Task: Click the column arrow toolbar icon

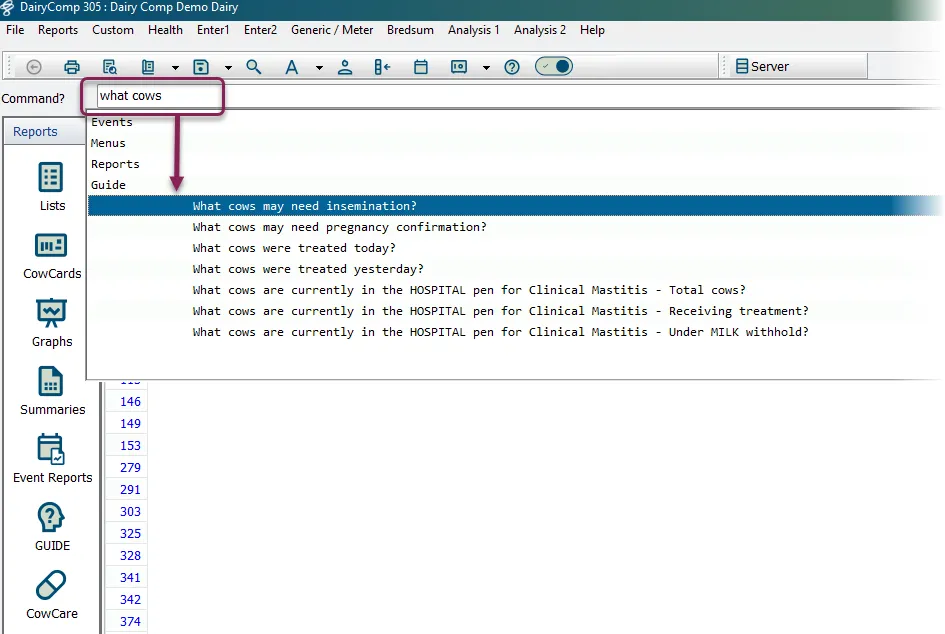Action: tap(383, 67)
